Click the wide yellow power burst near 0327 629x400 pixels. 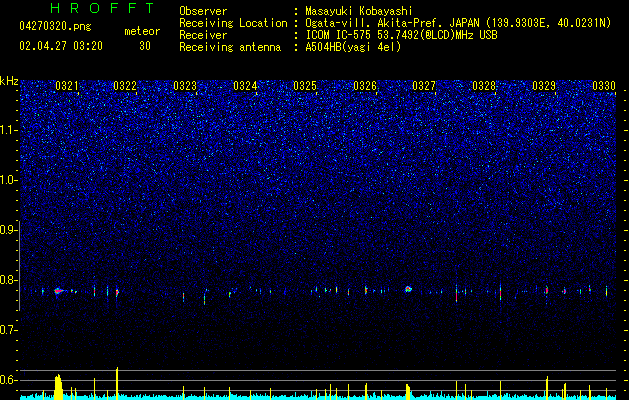pyautogui.click(x=408, y=392)
